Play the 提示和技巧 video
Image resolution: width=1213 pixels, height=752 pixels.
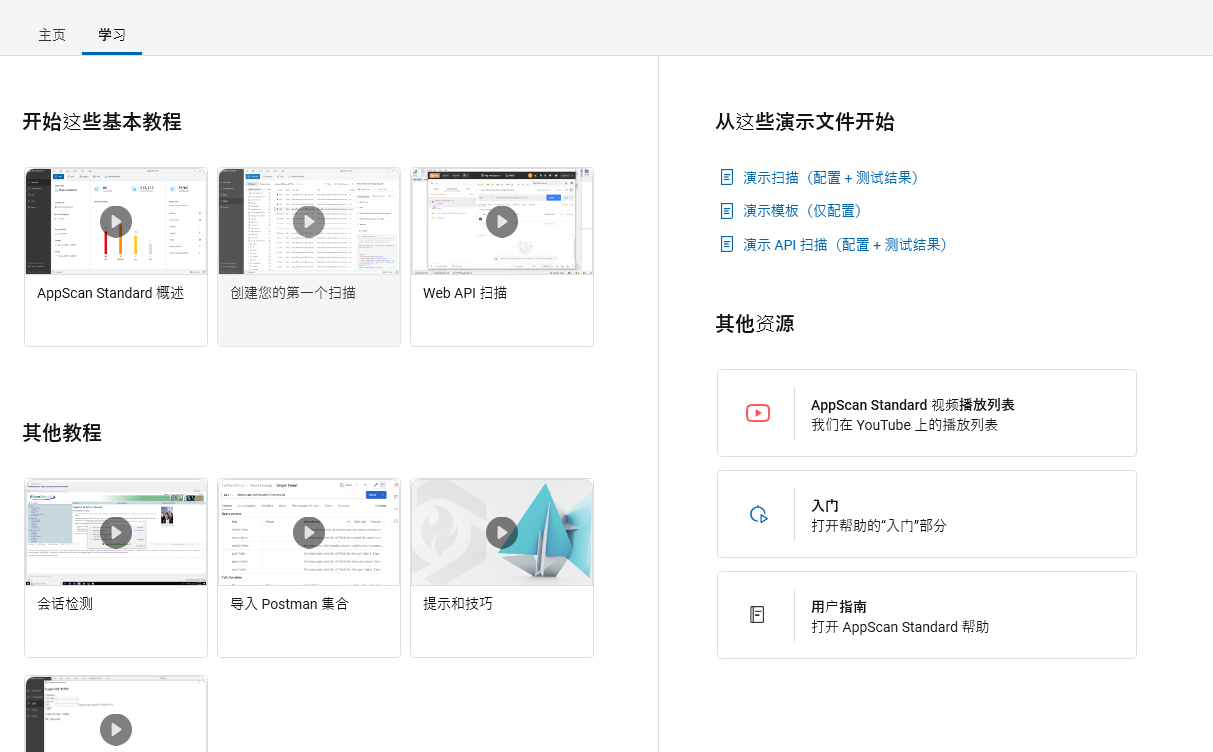502,532
